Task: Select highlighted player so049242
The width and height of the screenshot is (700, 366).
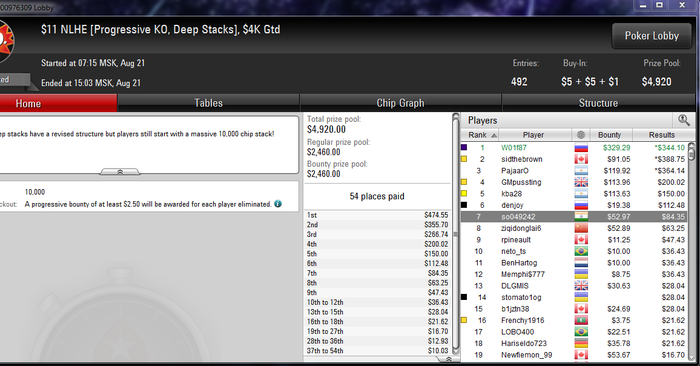Action: coord(575,217)
